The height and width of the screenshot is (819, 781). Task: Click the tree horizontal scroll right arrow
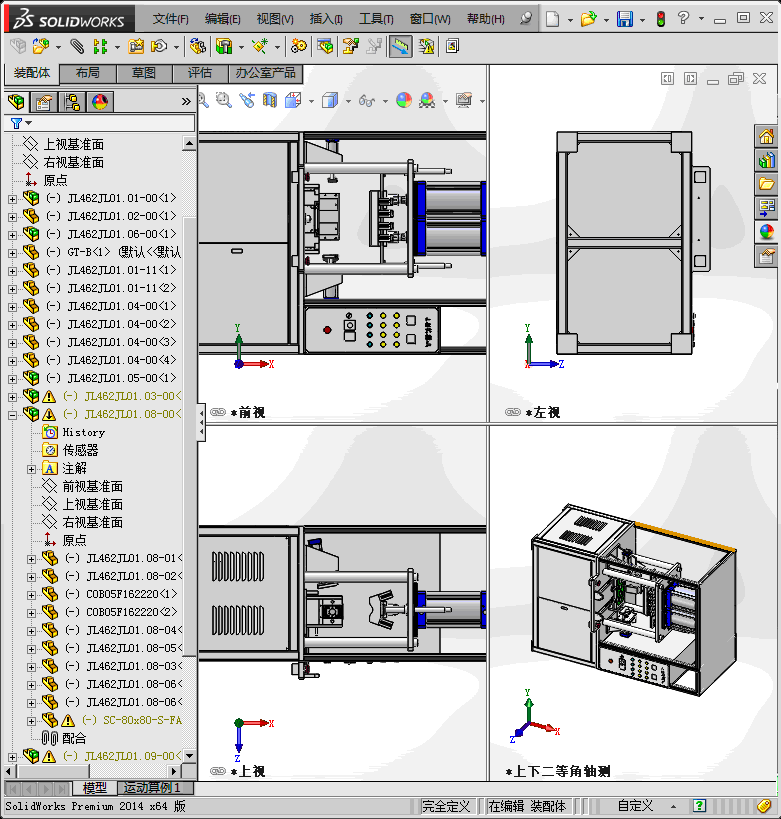(x=175, y=771)
